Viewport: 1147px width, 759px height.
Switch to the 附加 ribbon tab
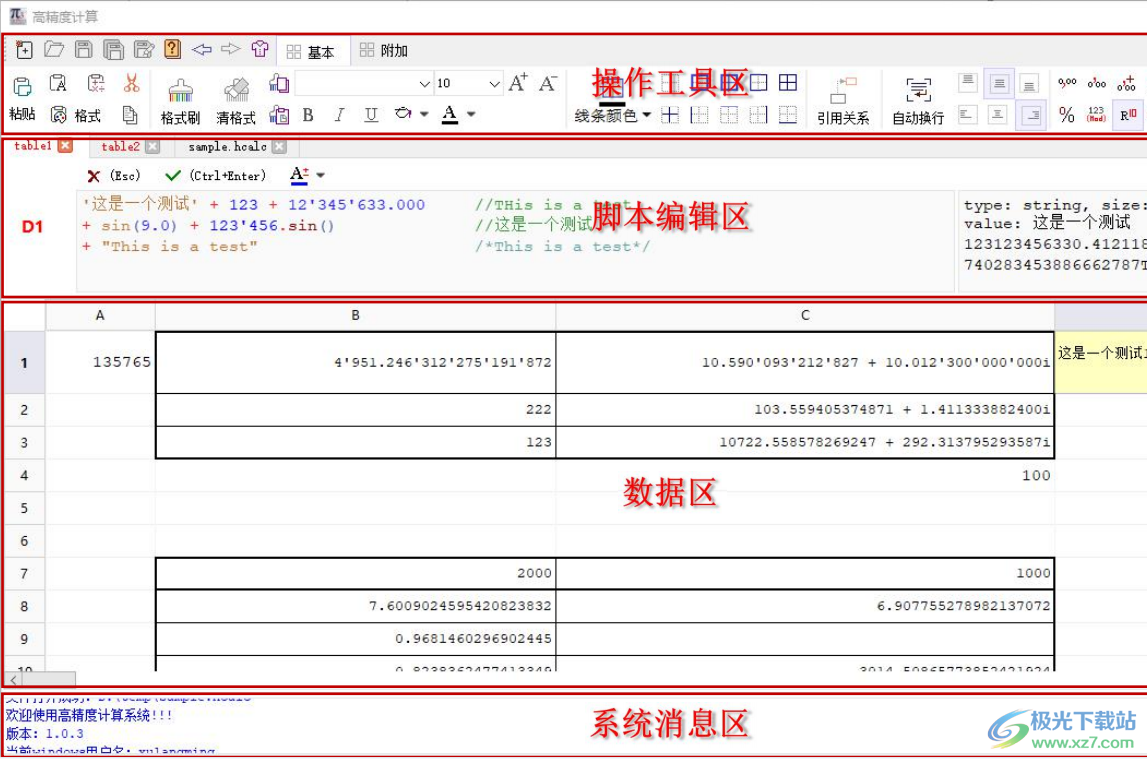pos(383,50)
